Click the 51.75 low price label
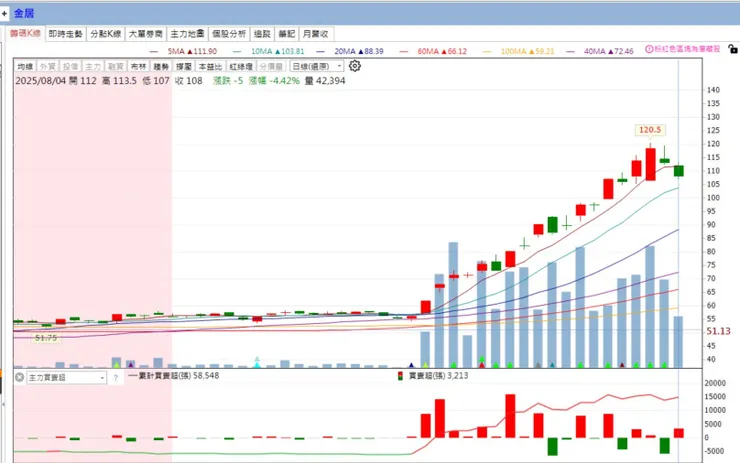740x463 pixels. (46, 338)
